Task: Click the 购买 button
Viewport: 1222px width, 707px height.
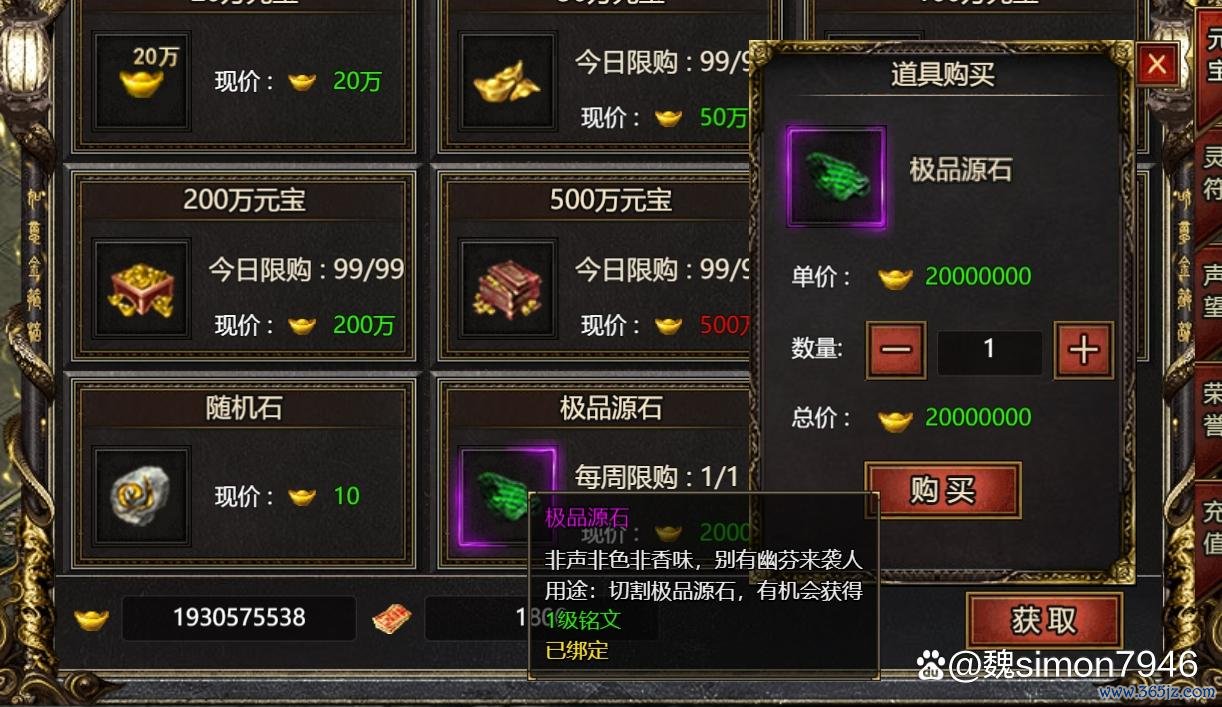Action: coord(943,490)
